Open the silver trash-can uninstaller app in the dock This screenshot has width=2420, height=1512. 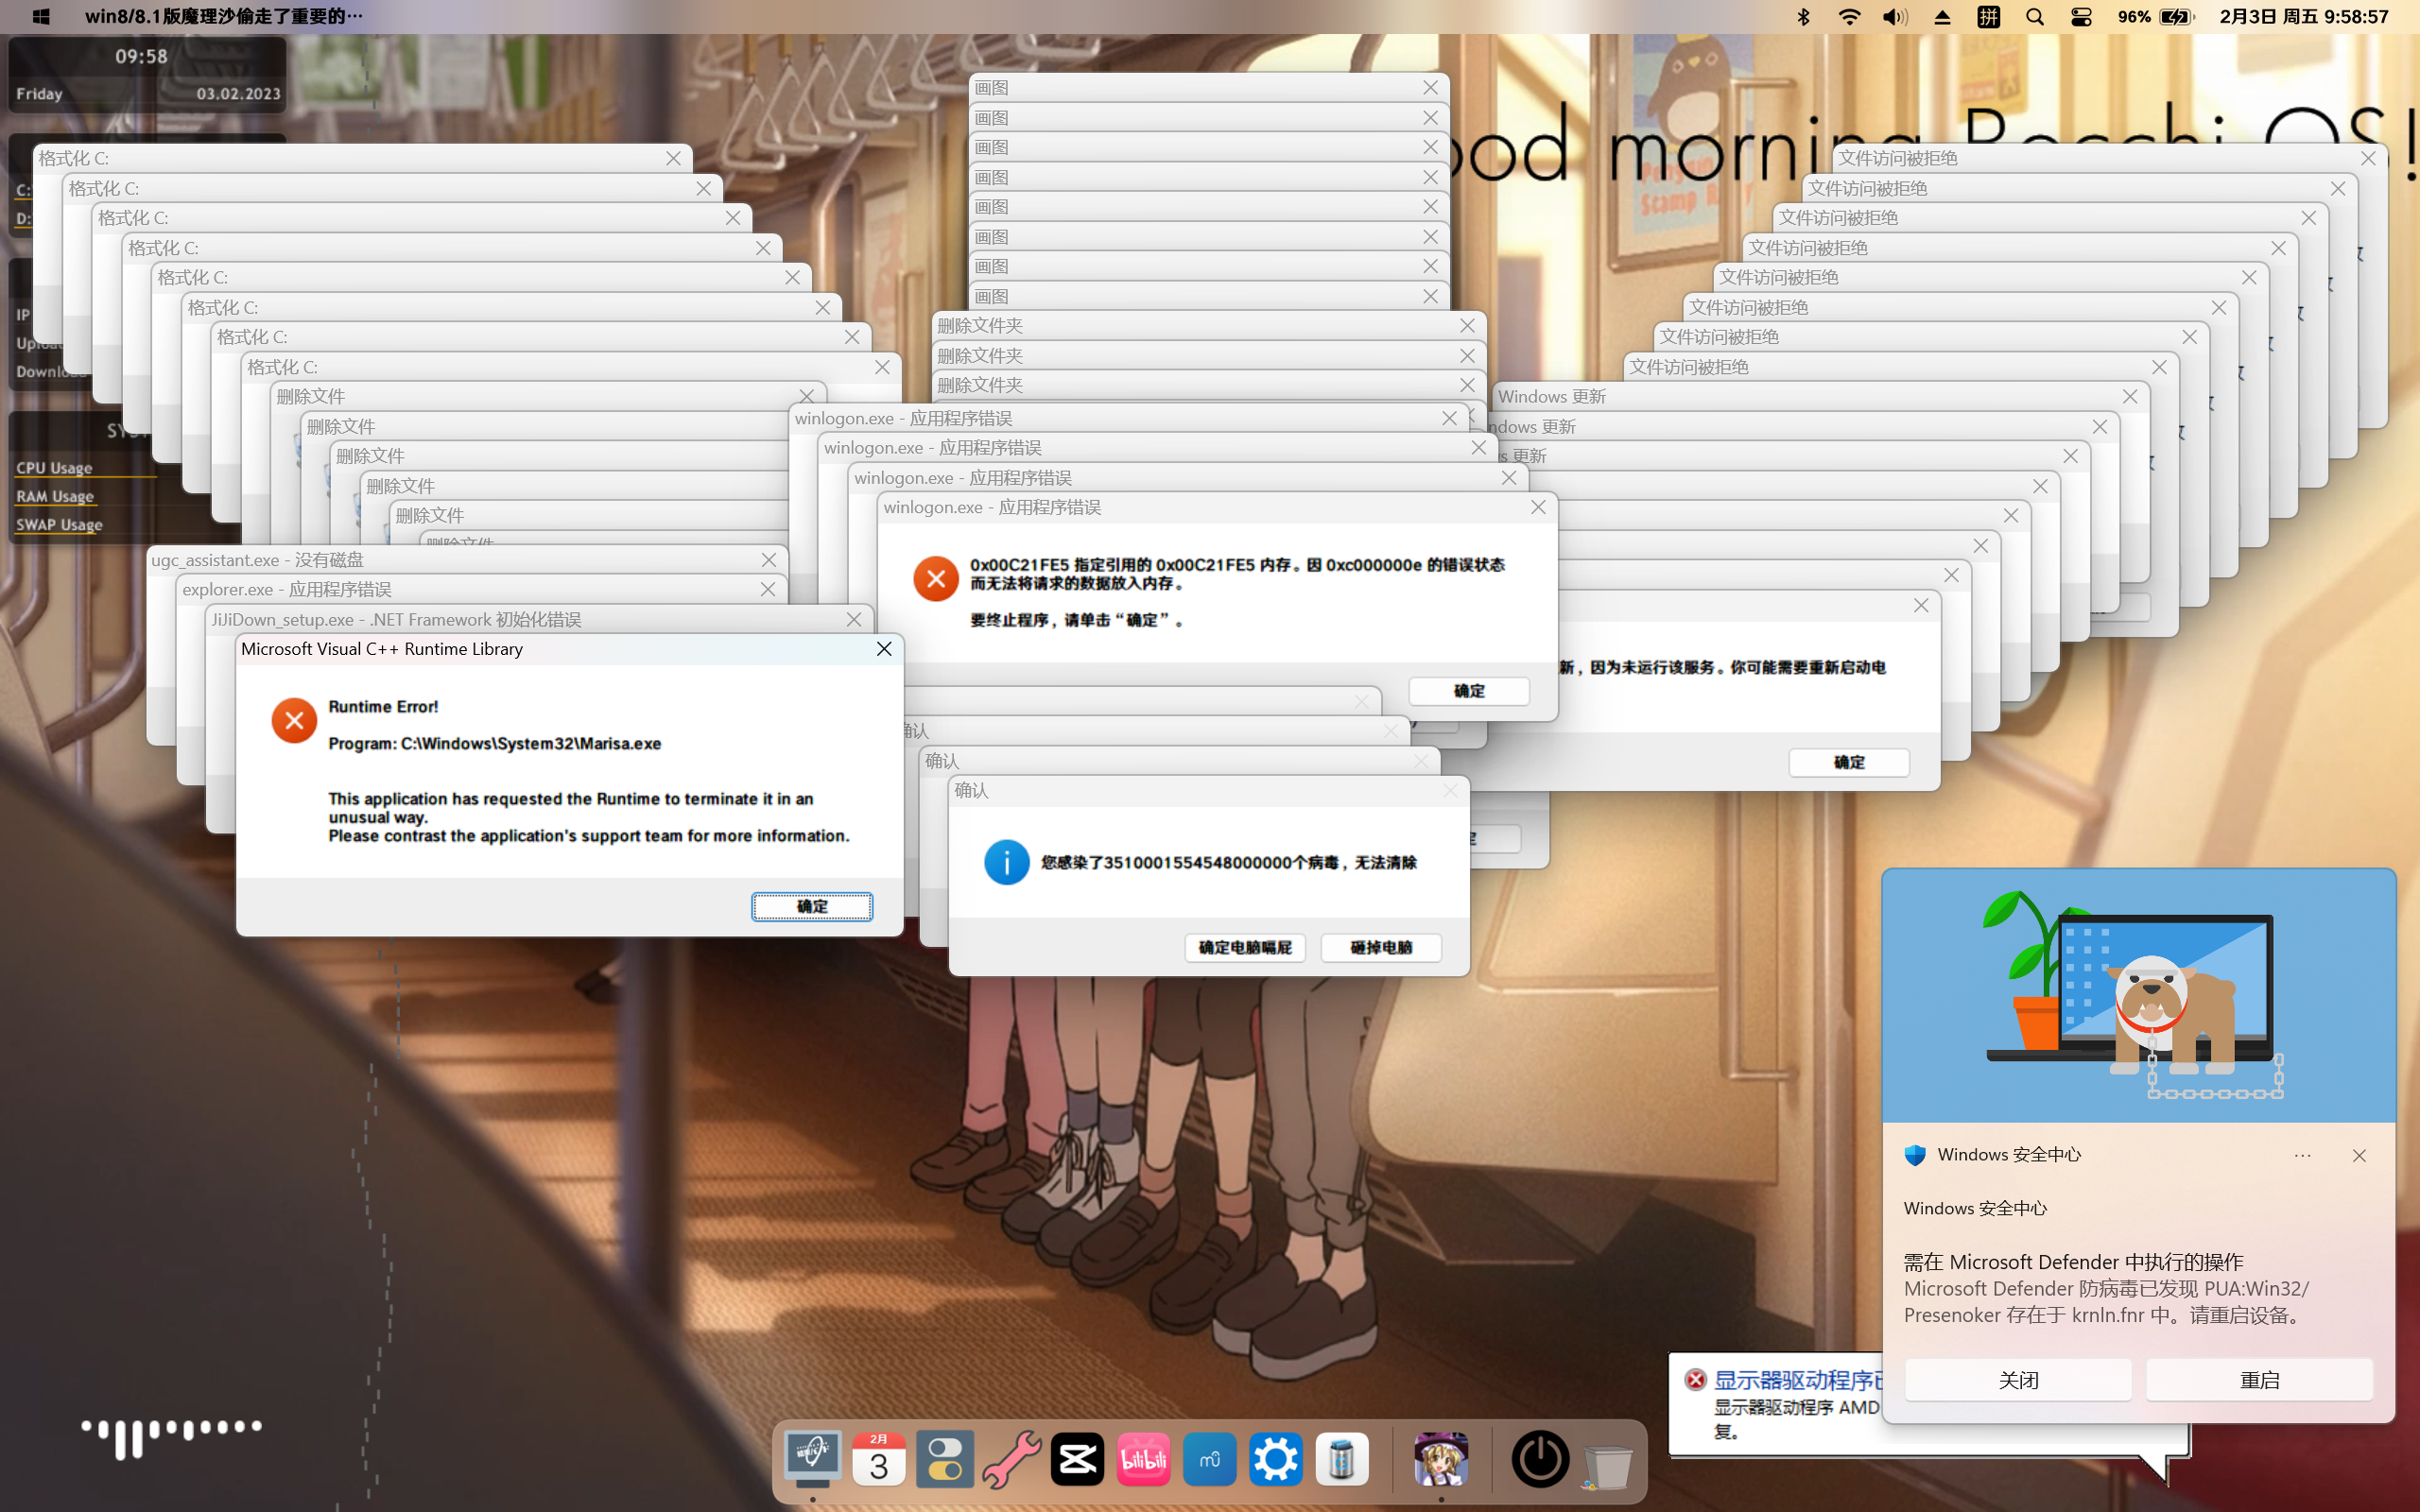coord(1342,1459)
